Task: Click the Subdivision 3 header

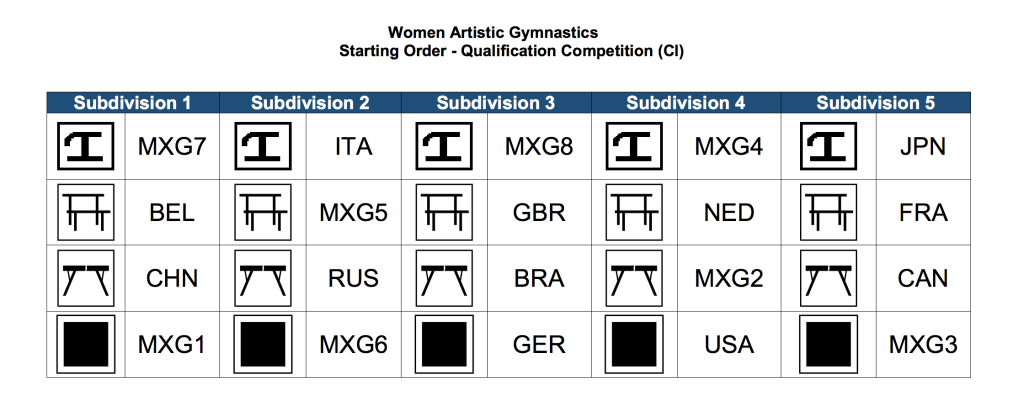Action: (x=496, y=103)
